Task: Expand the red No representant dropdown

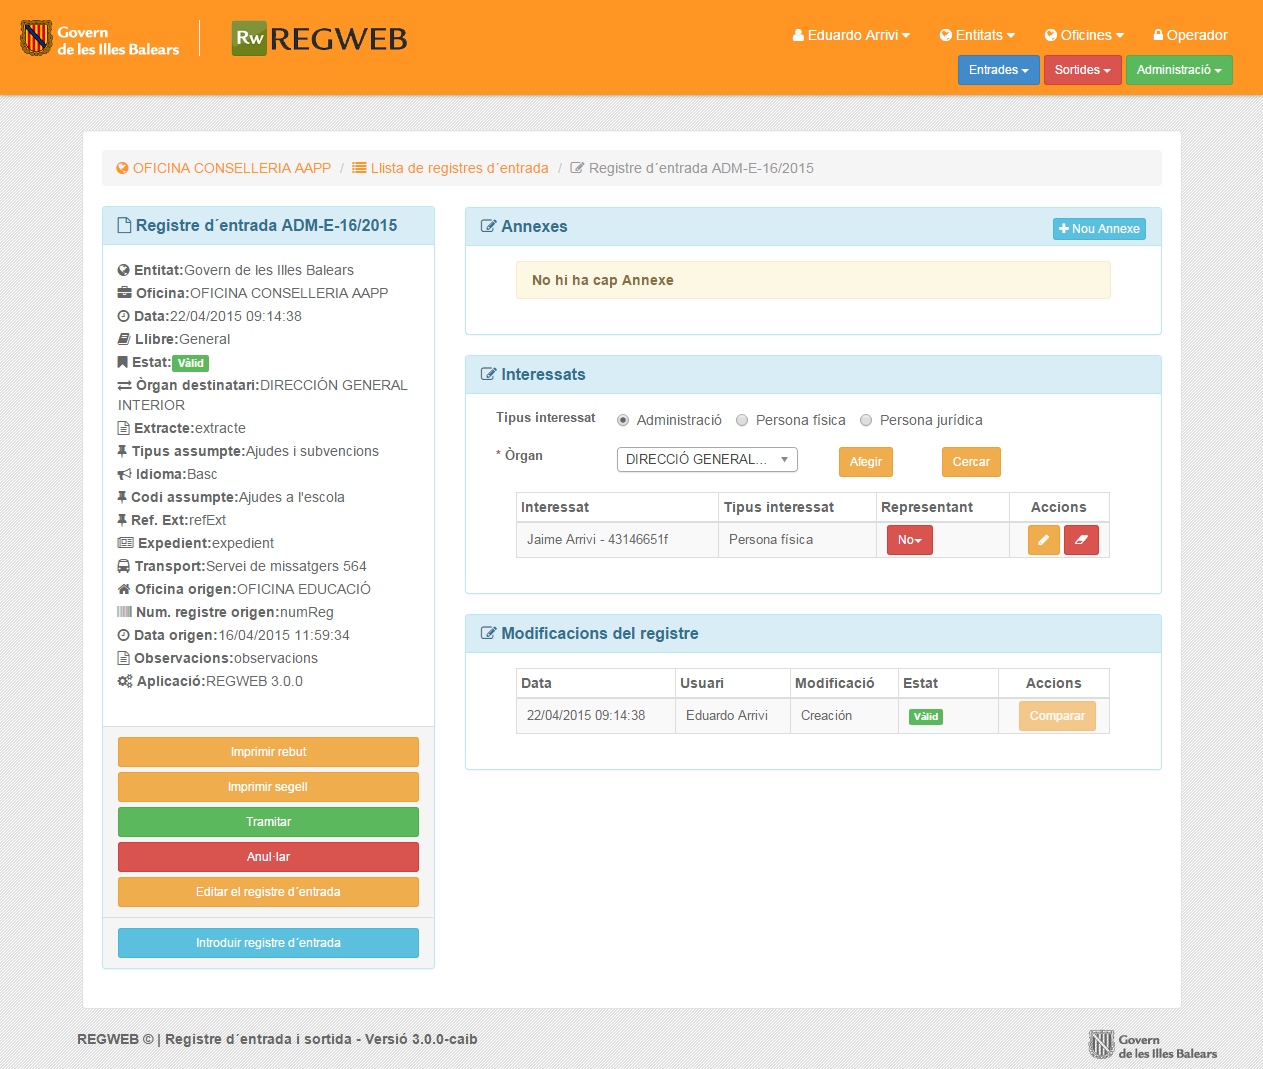Action: coord(909,540)
